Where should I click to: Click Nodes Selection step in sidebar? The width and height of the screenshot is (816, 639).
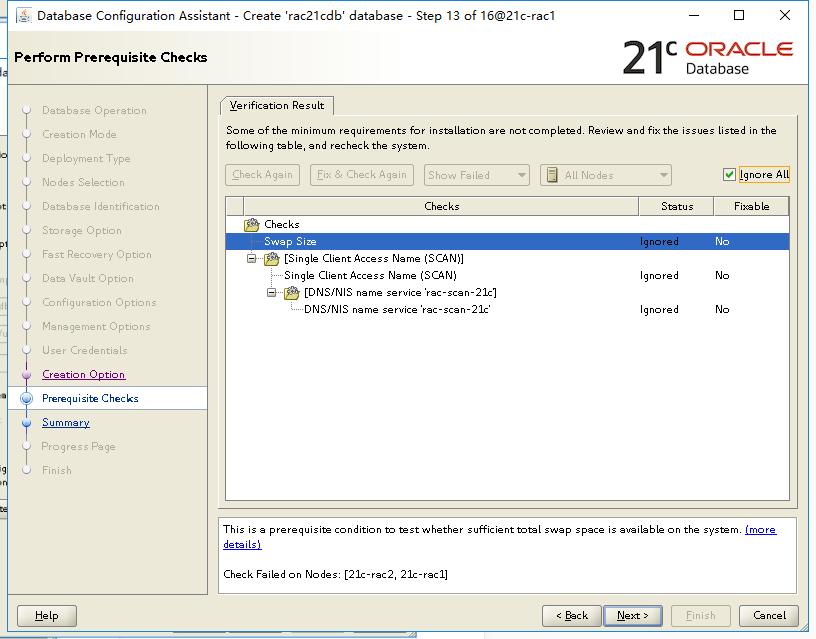pos(83,183)
